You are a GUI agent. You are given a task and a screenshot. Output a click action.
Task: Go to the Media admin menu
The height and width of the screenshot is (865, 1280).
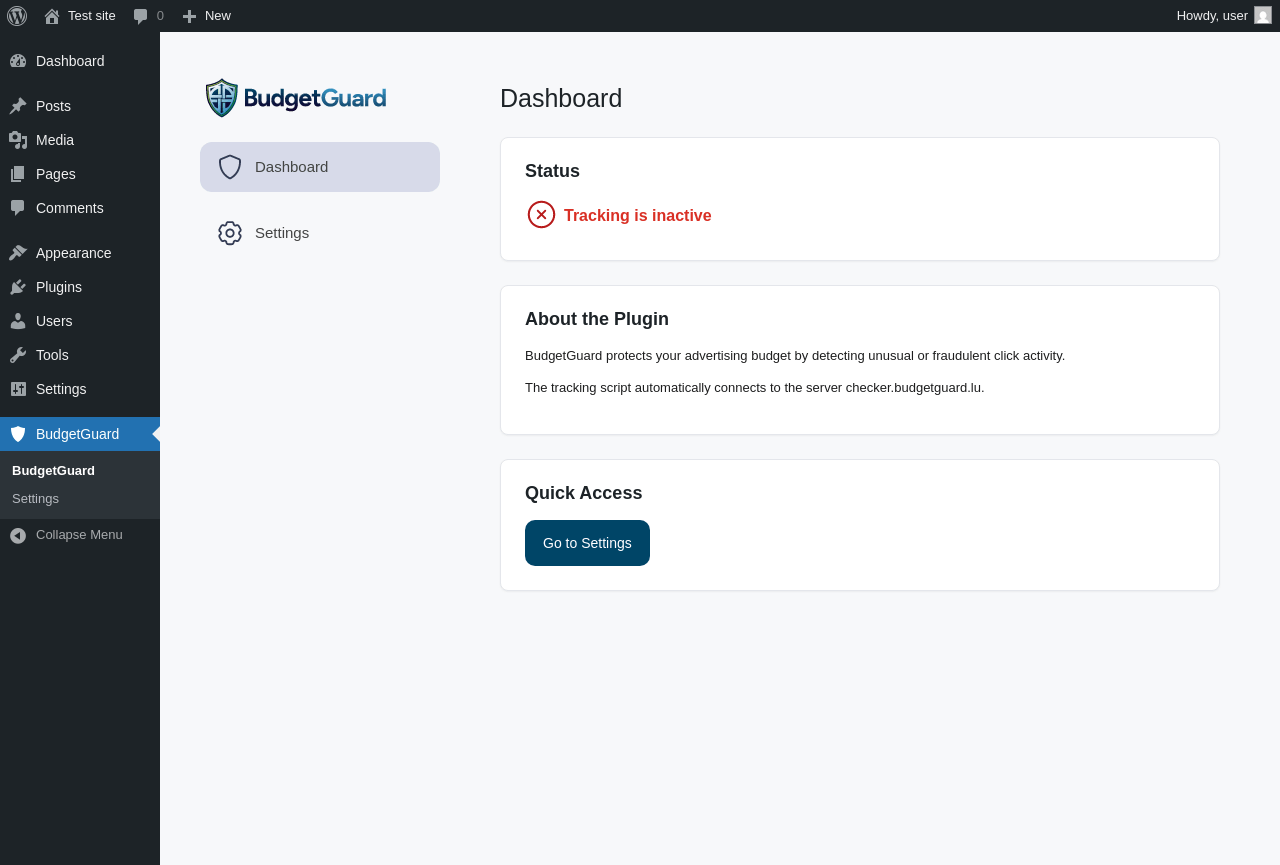point(80,140)
